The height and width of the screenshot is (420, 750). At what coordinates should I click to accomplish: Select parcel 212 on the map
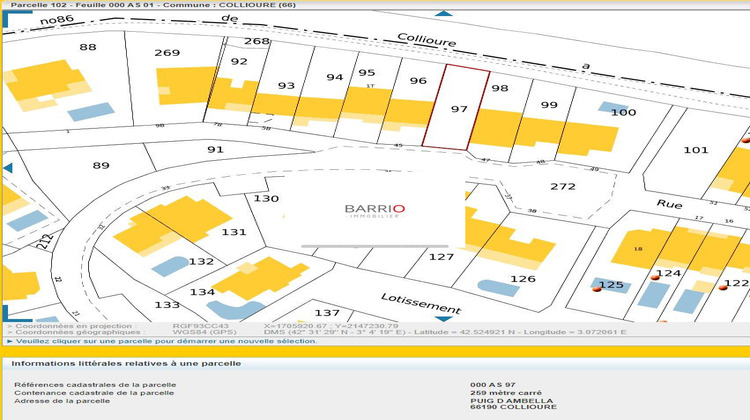[45, 241]
